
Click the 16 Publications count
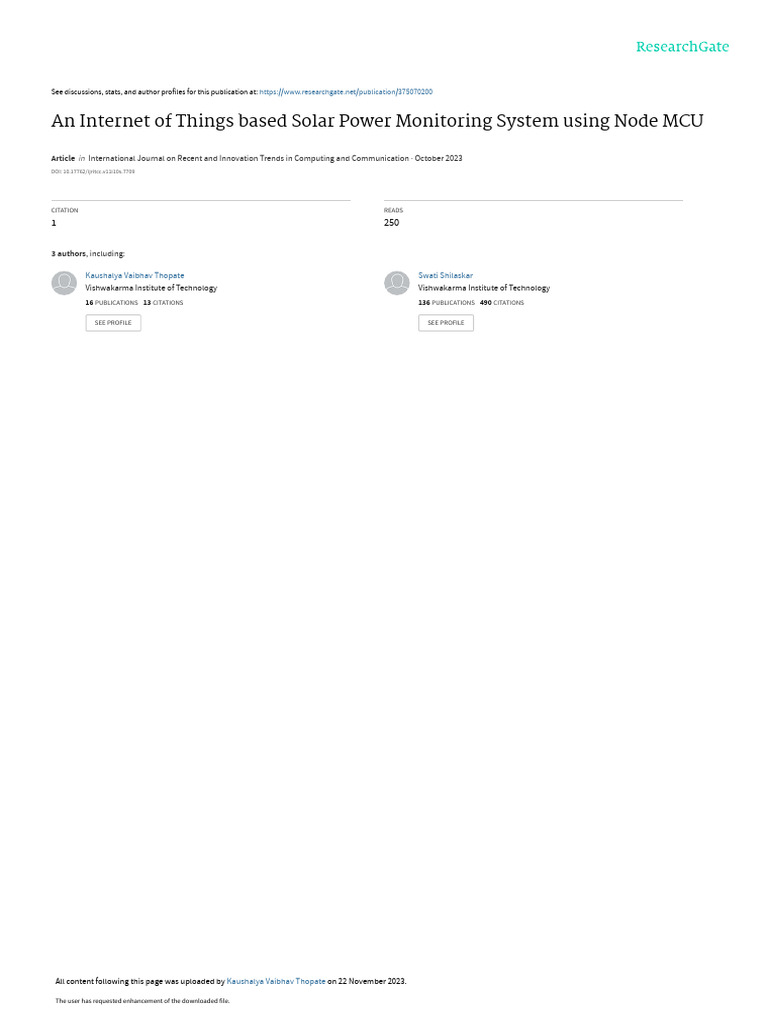(x=112, y=303)
